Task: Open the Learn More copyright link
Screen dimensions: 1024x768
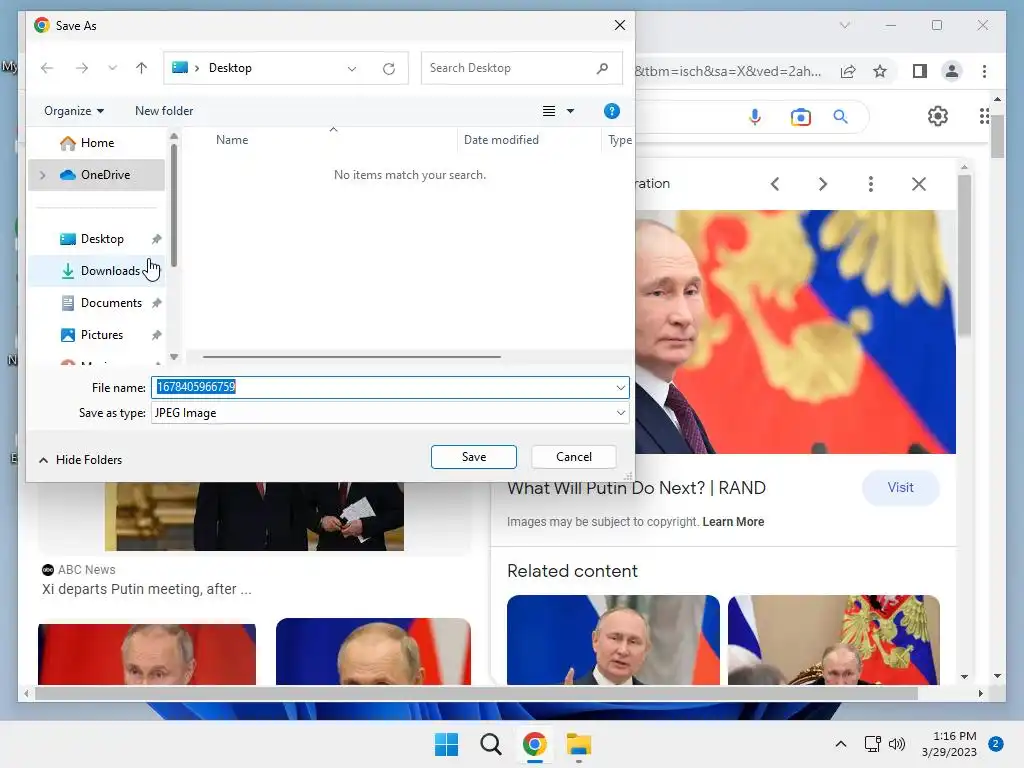Action: [733, 522]
